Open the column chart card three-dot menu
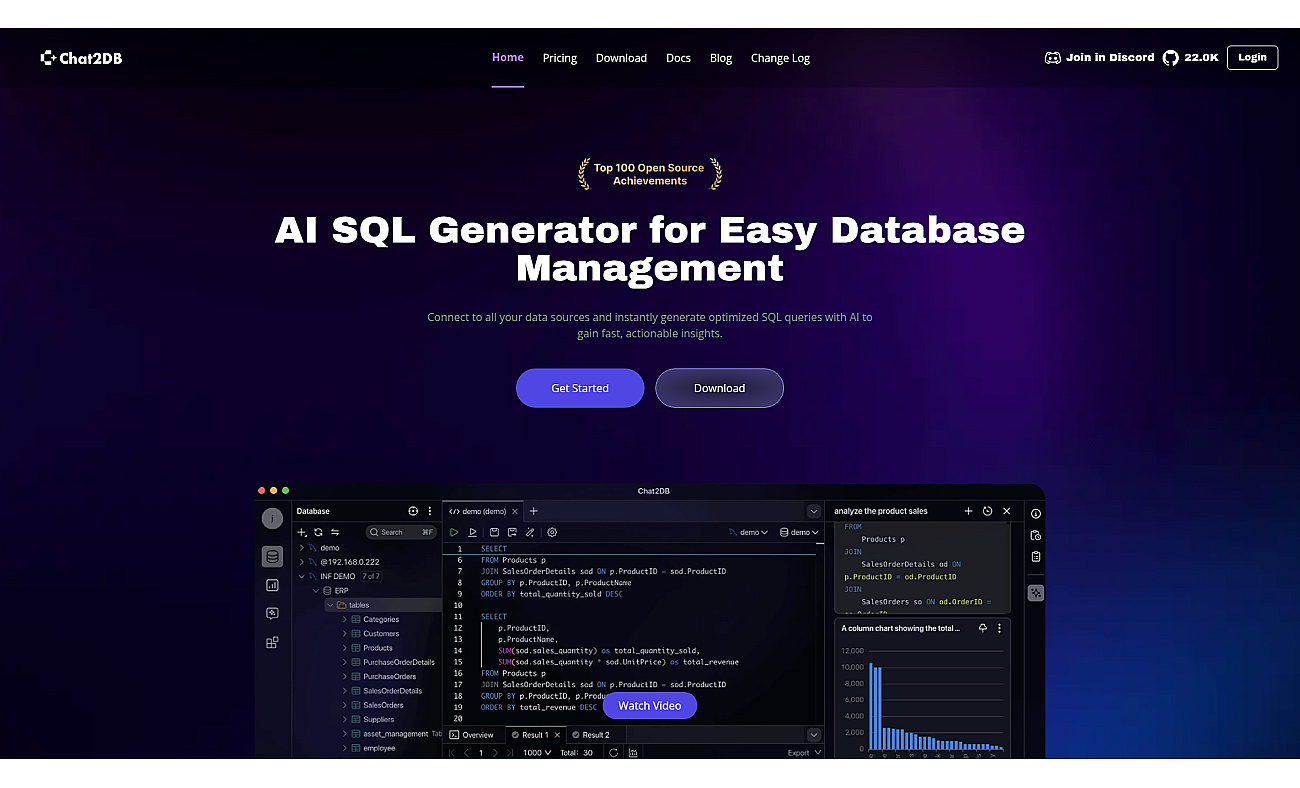1300x788 pixels. point(999,628)
